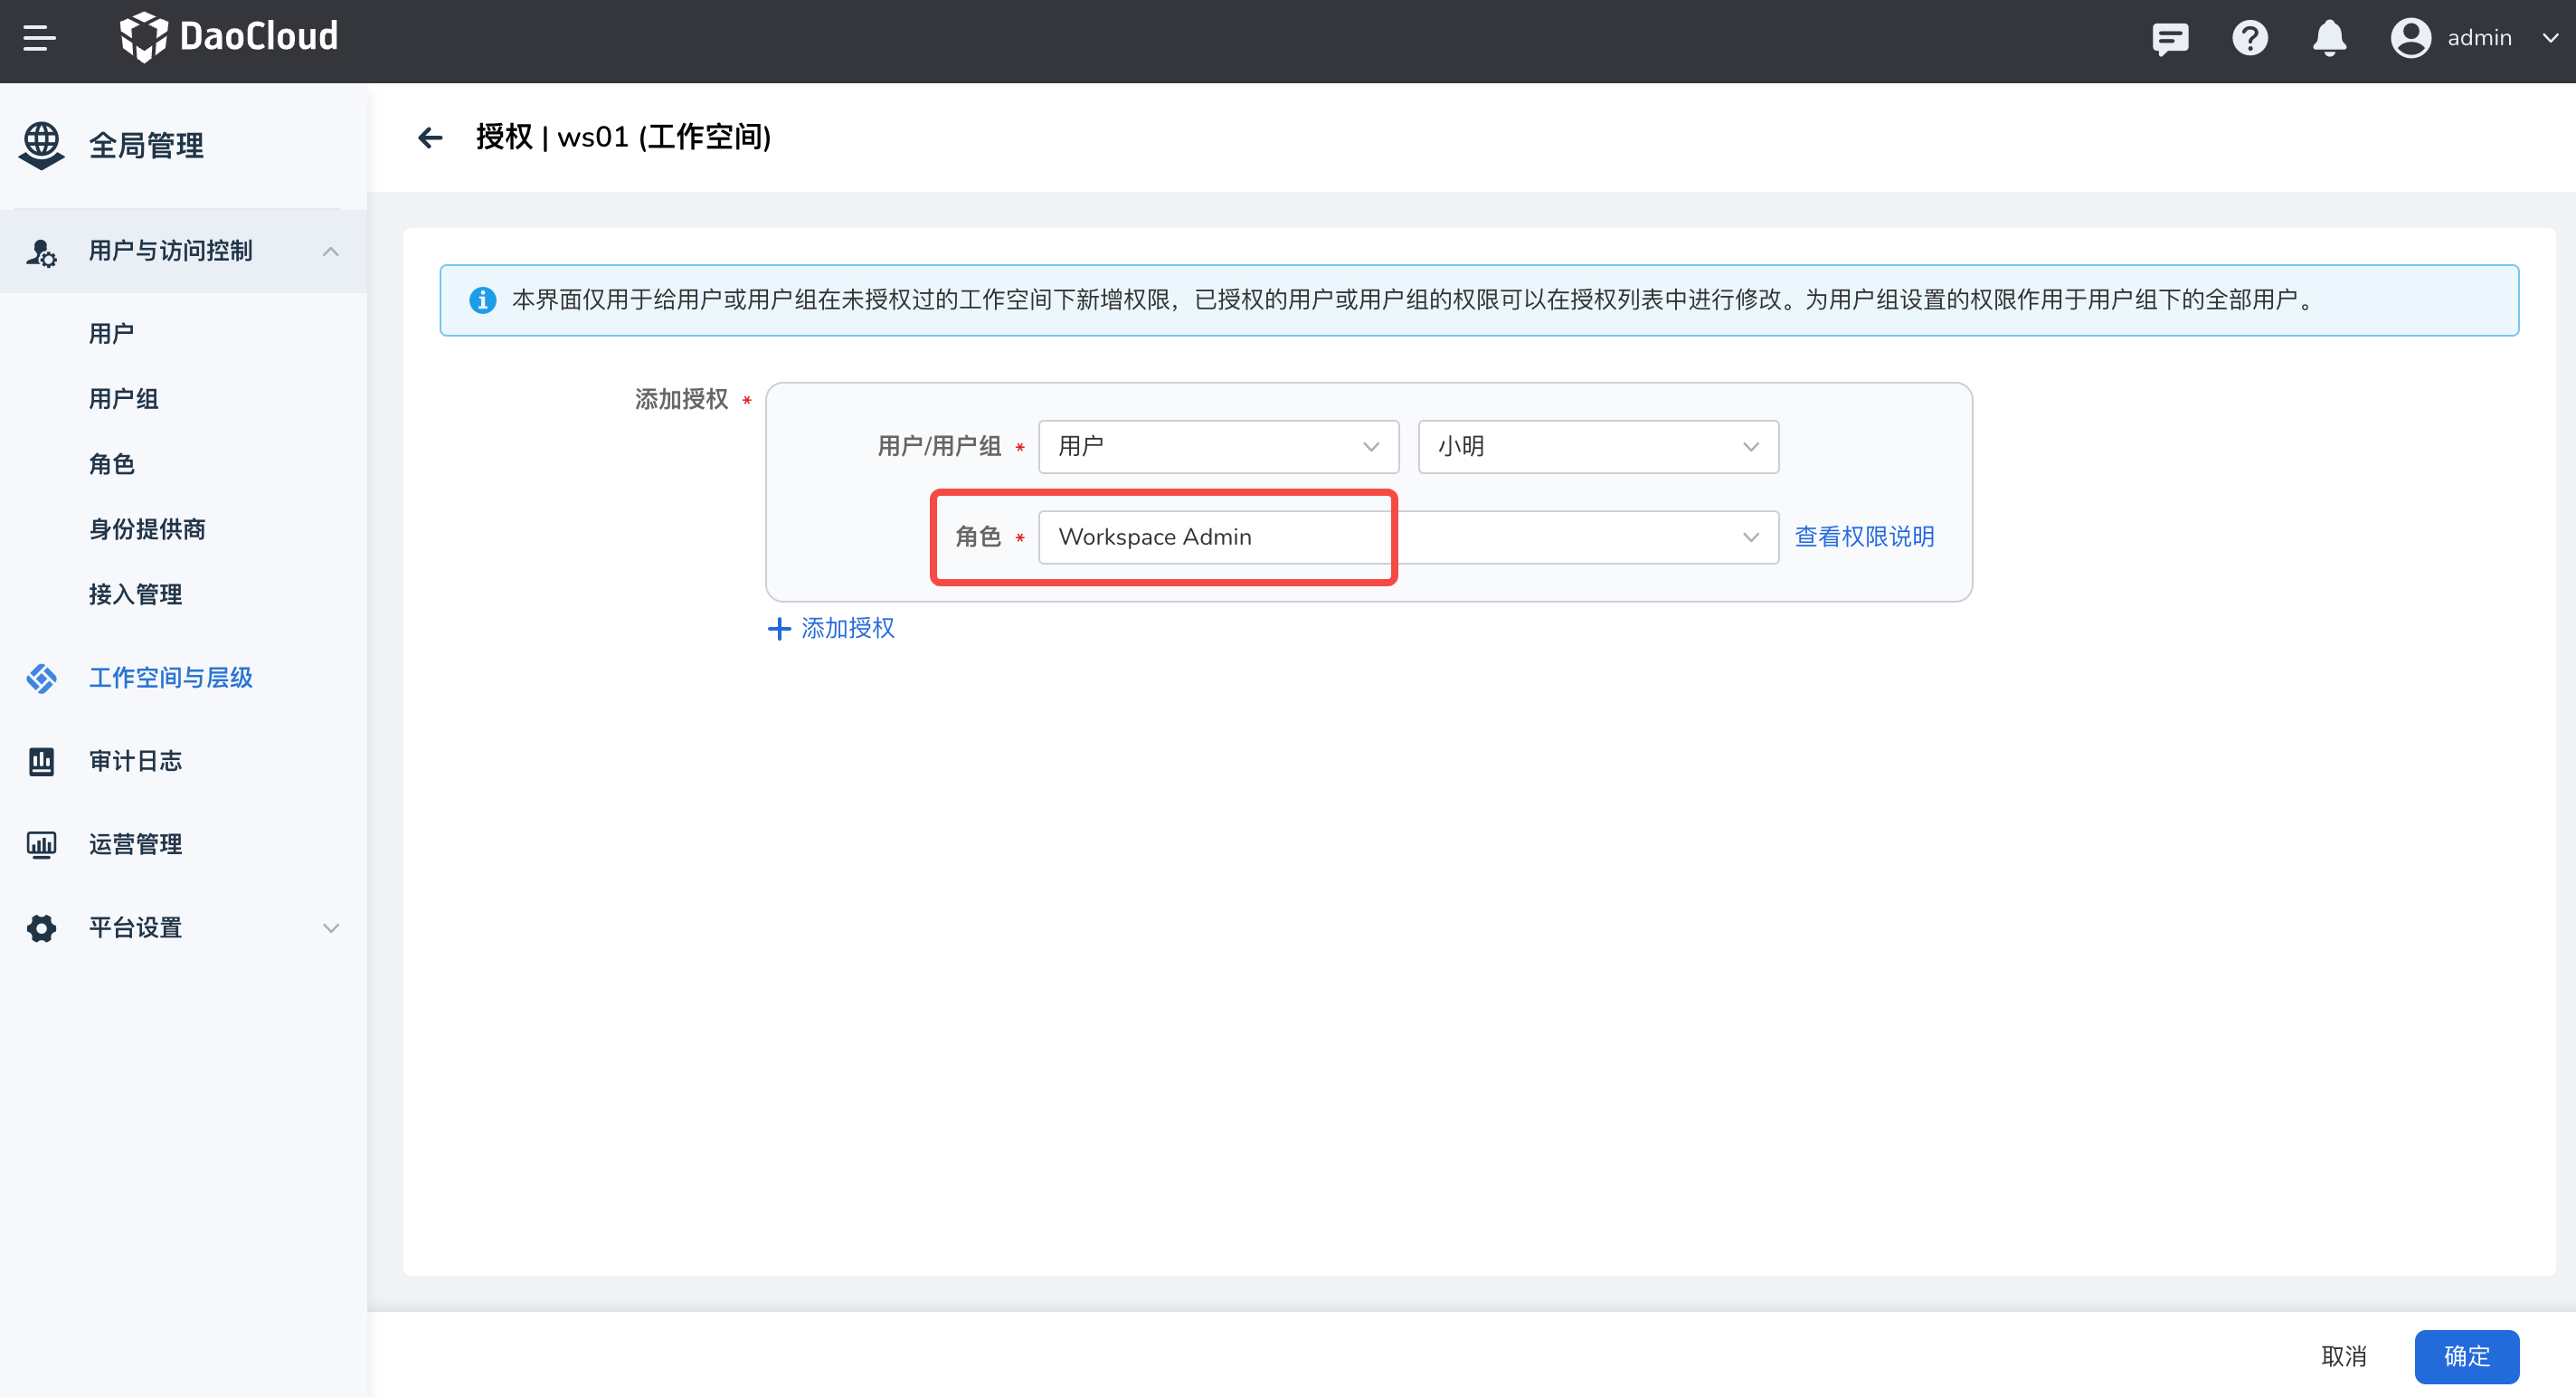Click the 用户 menu item in sidebar
This screenshot has width=2576, height=1397.
click(x=112, y=332)
